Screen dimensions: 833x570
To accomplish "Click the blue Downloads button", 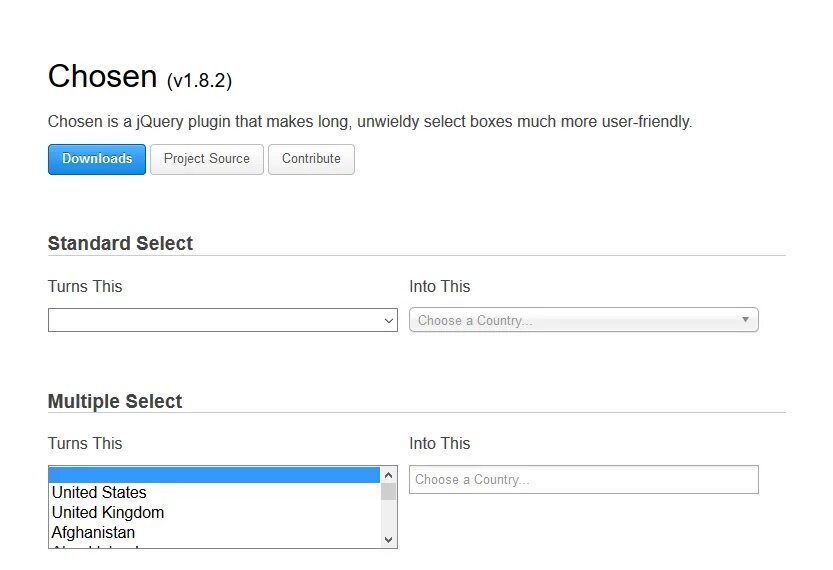I will point(97,159).
